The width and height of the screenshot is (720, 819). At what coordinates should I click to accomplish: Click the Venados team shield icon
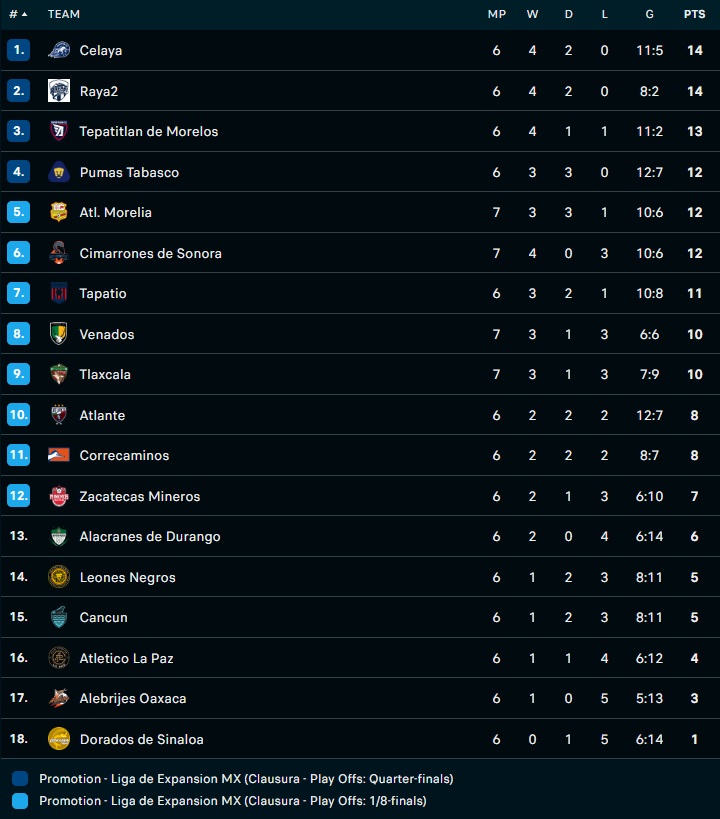click(59, 334)
